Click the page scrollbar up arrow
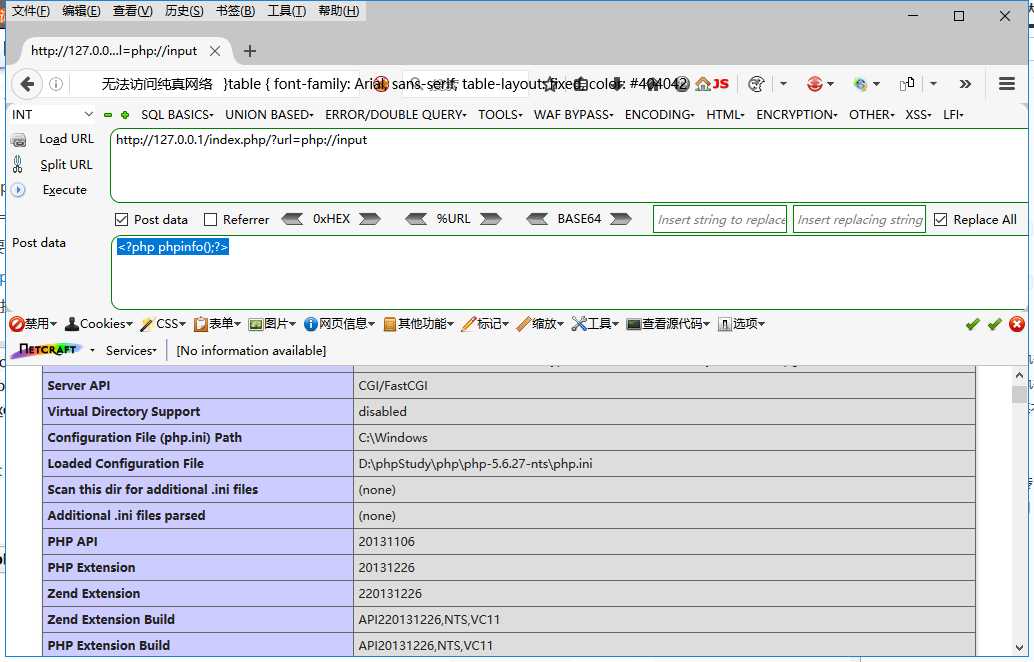 [1019, 375]
